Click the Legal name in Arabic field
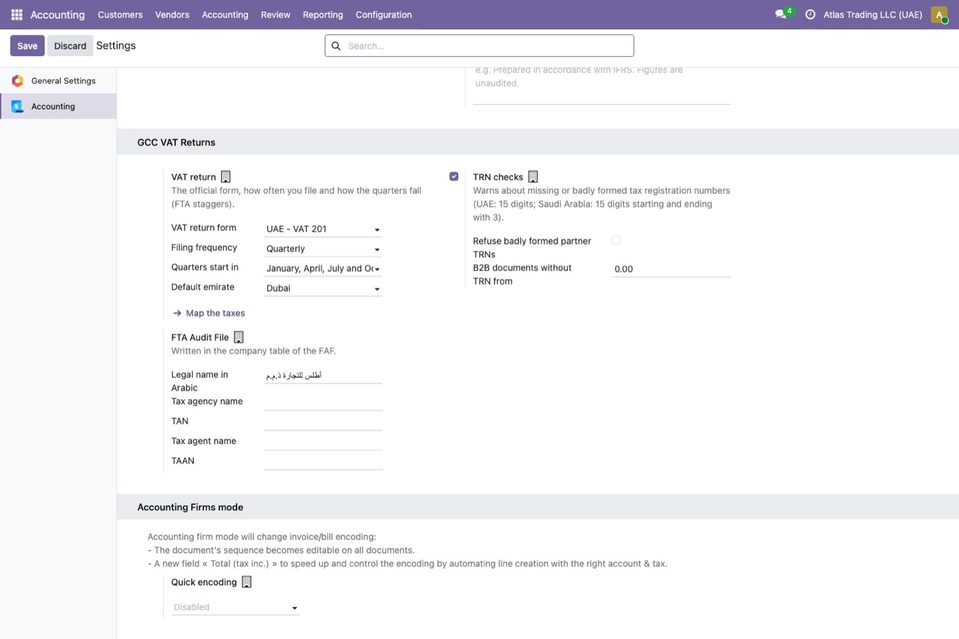Viewport: 959px width, 639px height. 323,375
